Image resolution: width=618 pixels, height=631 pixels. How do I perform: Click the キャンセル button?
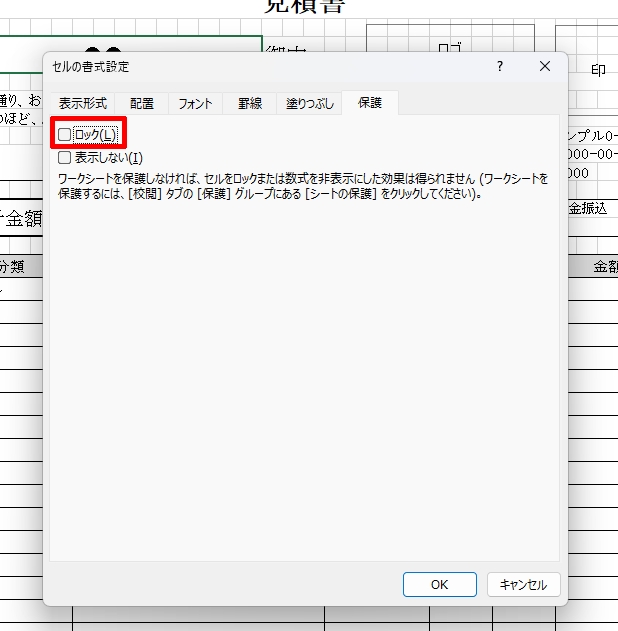click(x=523, y=584)
